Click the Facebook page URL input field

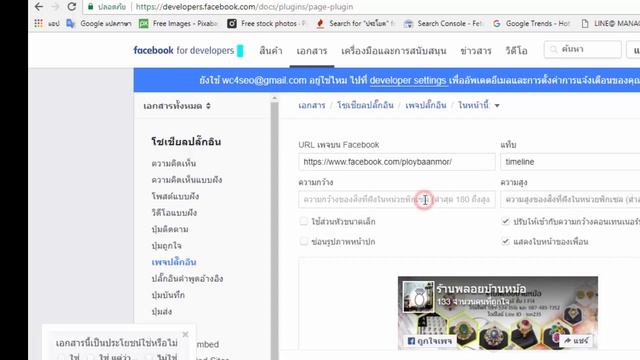pos(397,162)
